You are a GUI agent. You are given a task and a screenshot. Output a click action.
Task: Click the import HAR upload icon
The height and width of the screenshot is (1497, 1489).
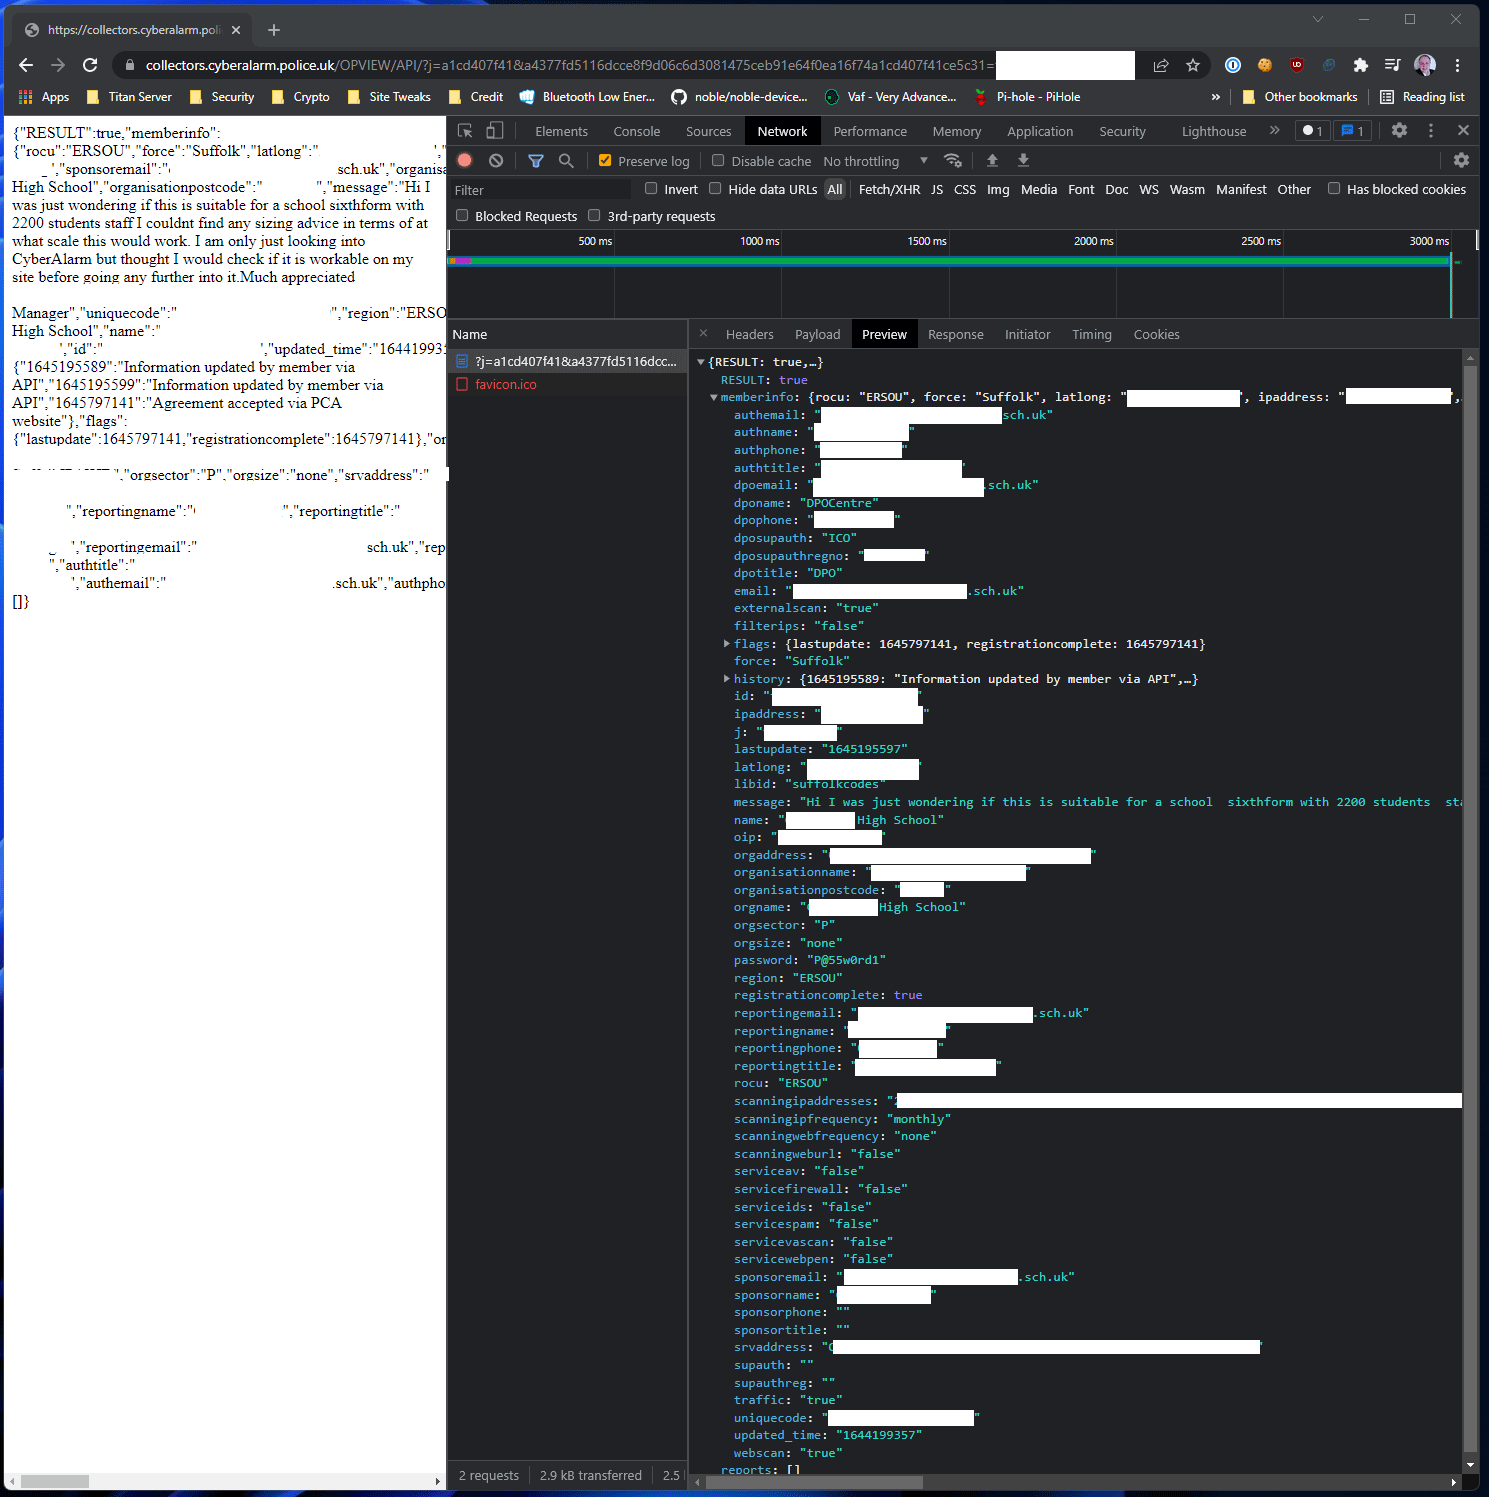pos(992,161)
